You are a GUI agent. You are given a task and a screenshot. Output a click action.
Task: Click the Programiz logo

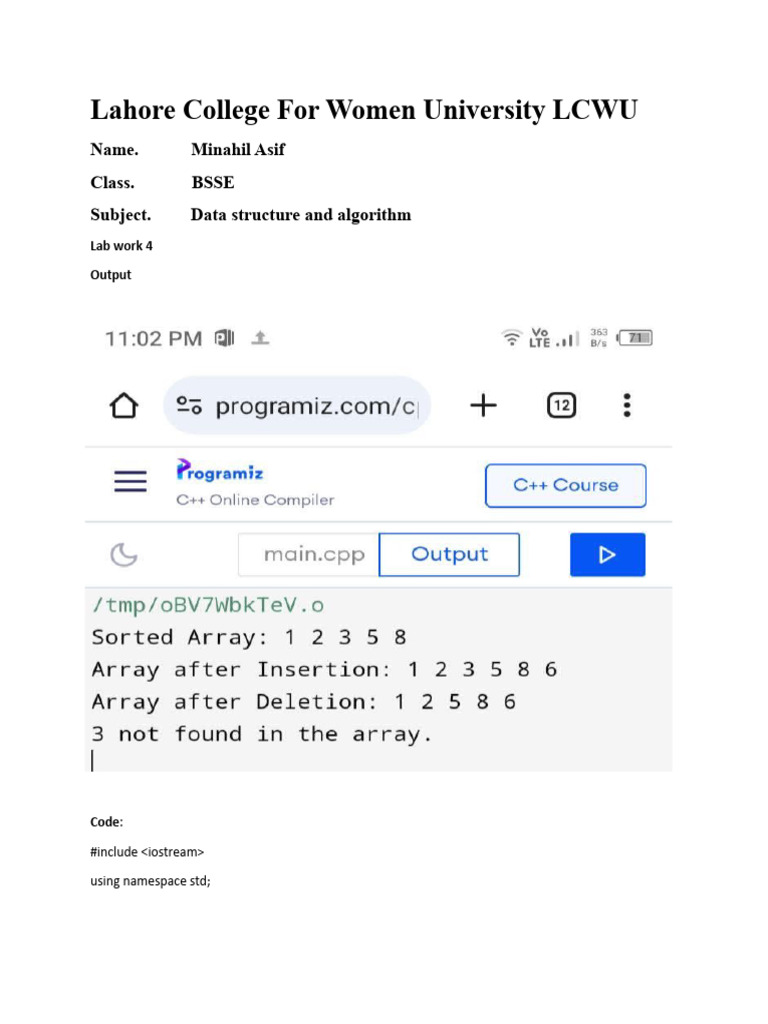coord(220,471)
